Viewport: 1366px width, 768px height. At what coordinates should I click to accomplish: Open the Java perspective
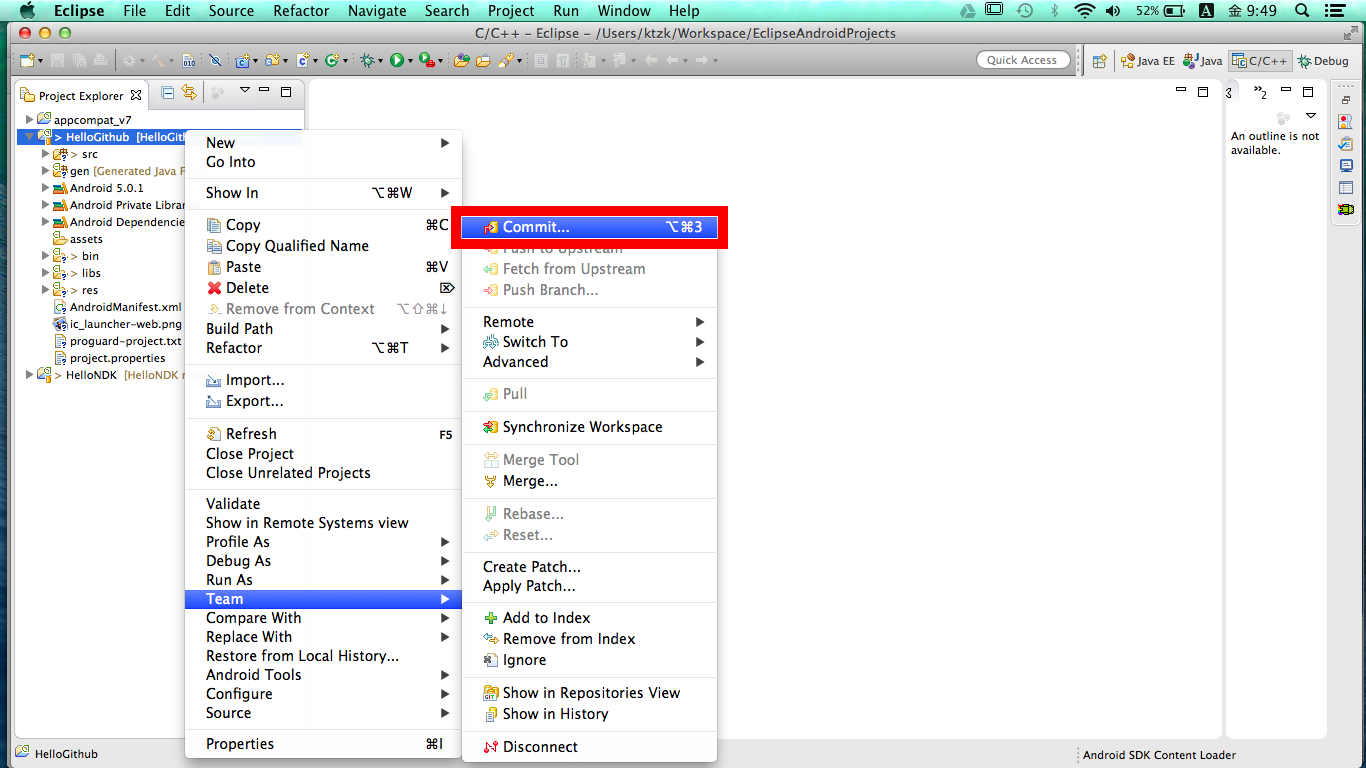(1201, 60)
